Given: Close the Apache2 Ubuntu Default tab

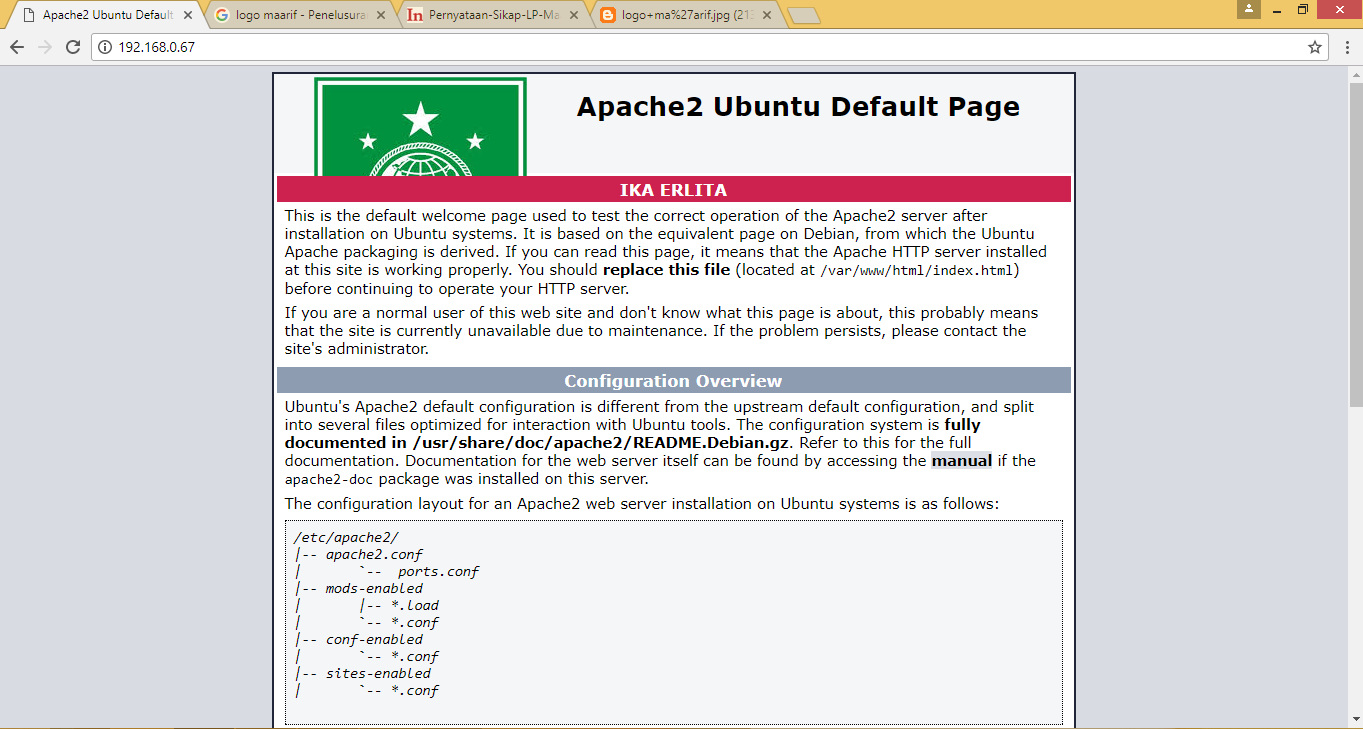Looking at the screenshot, I should pyautogui.click(x=188, y=15).
